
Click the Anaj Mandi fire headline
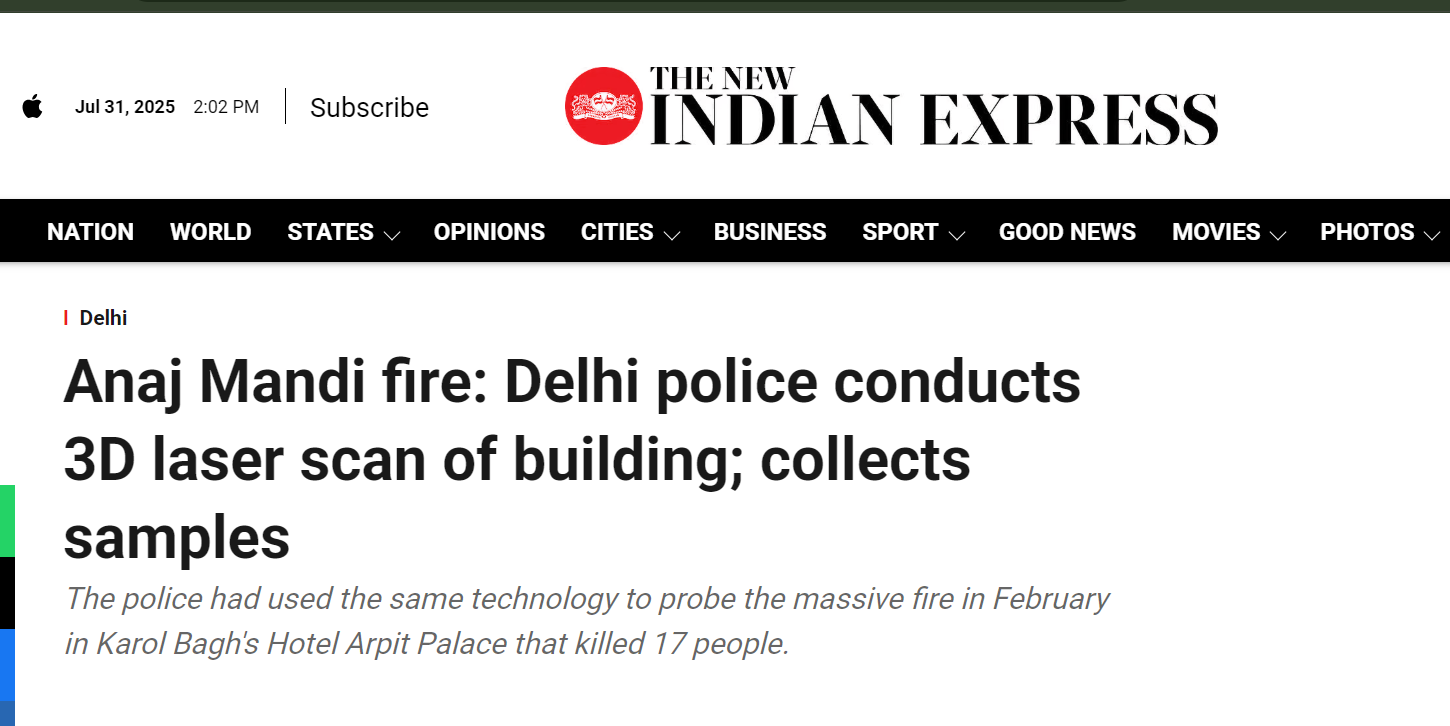point(572,459)
